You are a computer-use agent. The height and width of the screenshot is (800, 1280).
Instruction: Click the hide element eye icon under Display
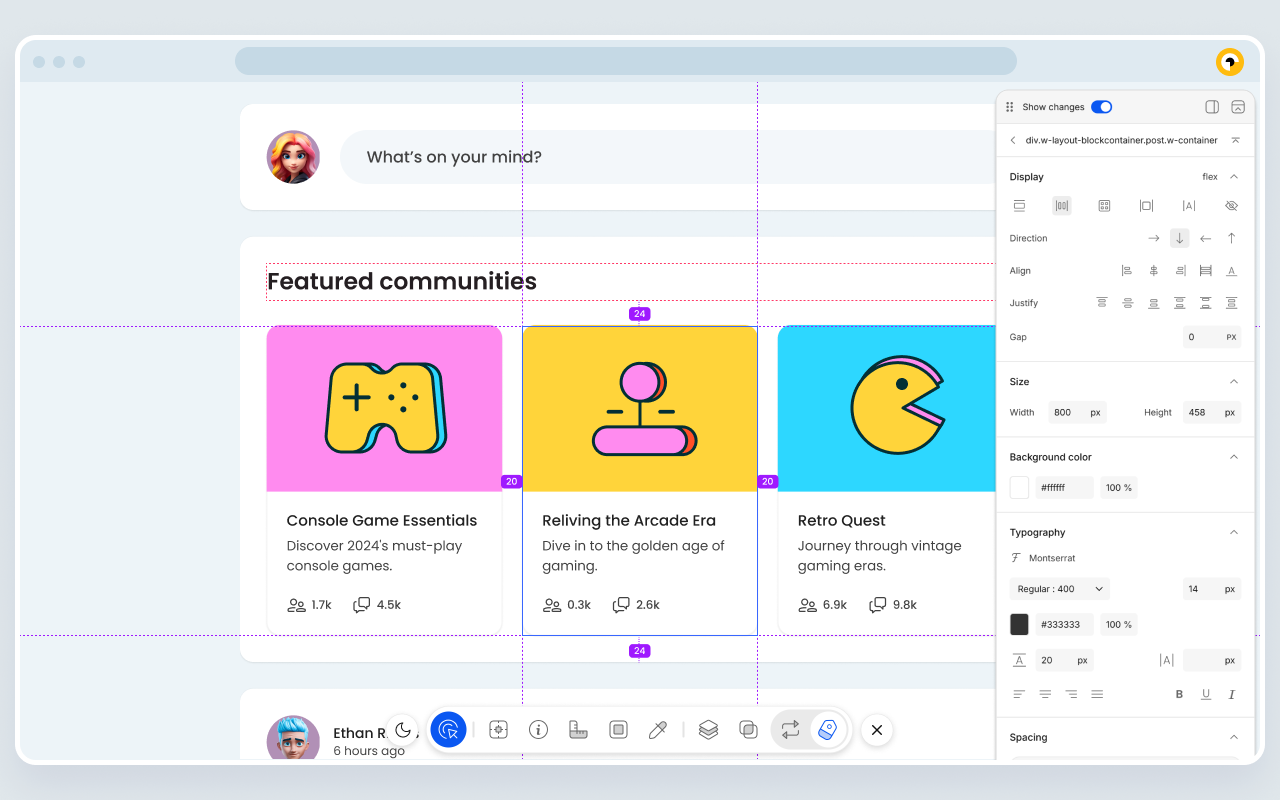tap(1231, 205)
